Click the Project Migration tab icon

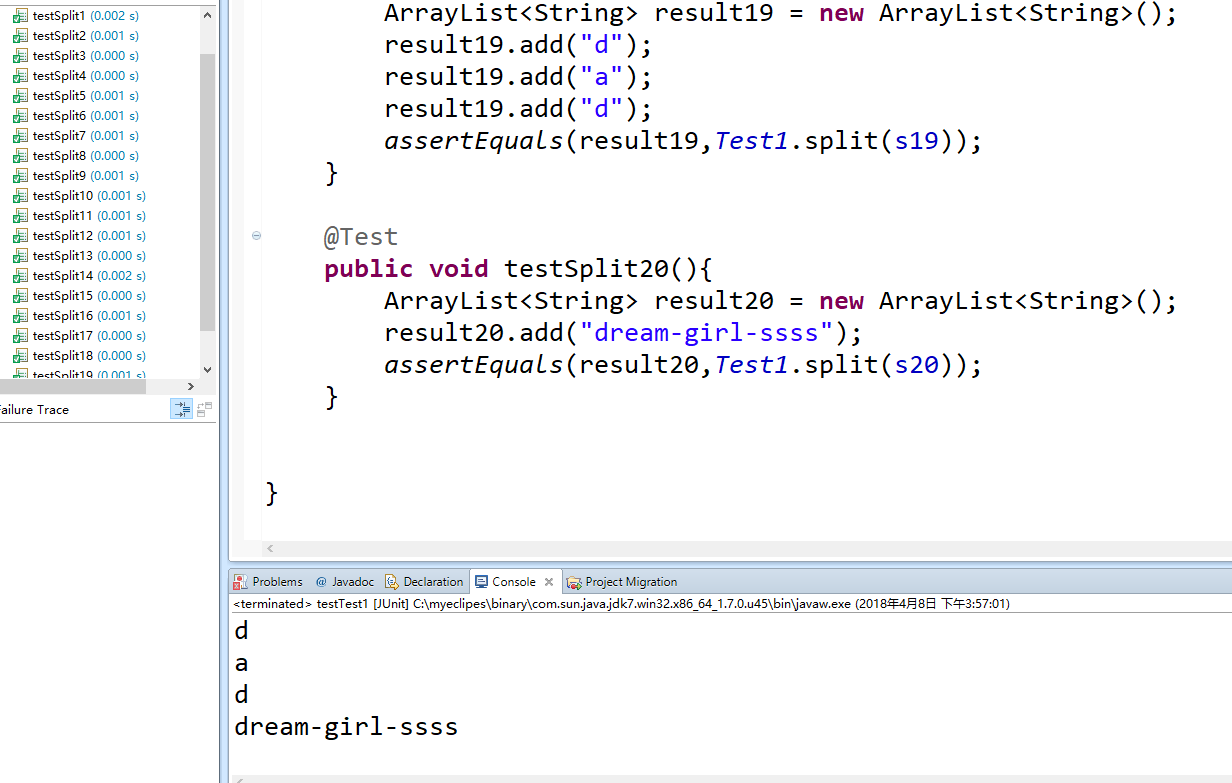coord(573,582)
